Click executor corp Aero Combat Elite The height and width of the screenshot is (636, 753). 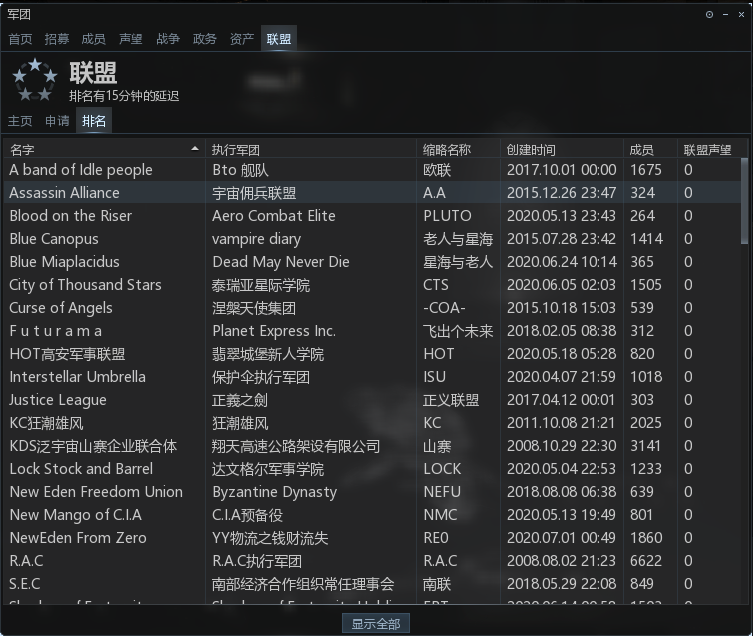(x=274, y=216)
